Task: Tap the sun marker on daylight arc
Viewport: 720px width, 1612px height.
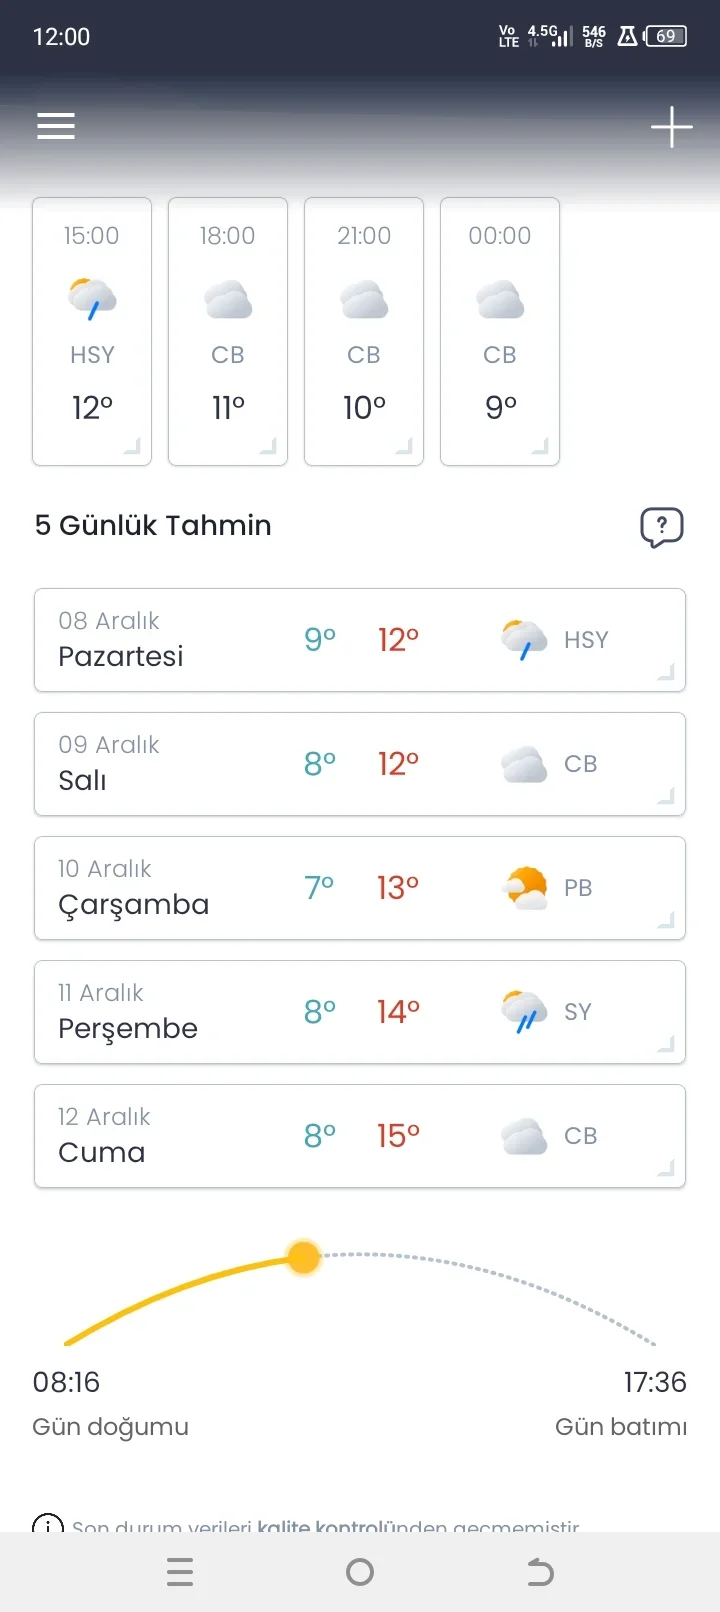Action: tap(304, 1257)
